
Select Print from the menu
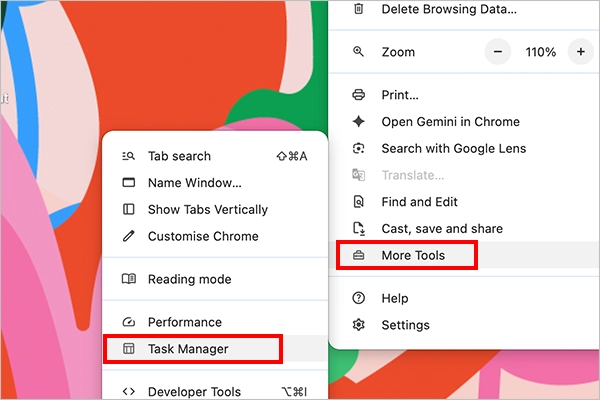[x=464, y=95]
